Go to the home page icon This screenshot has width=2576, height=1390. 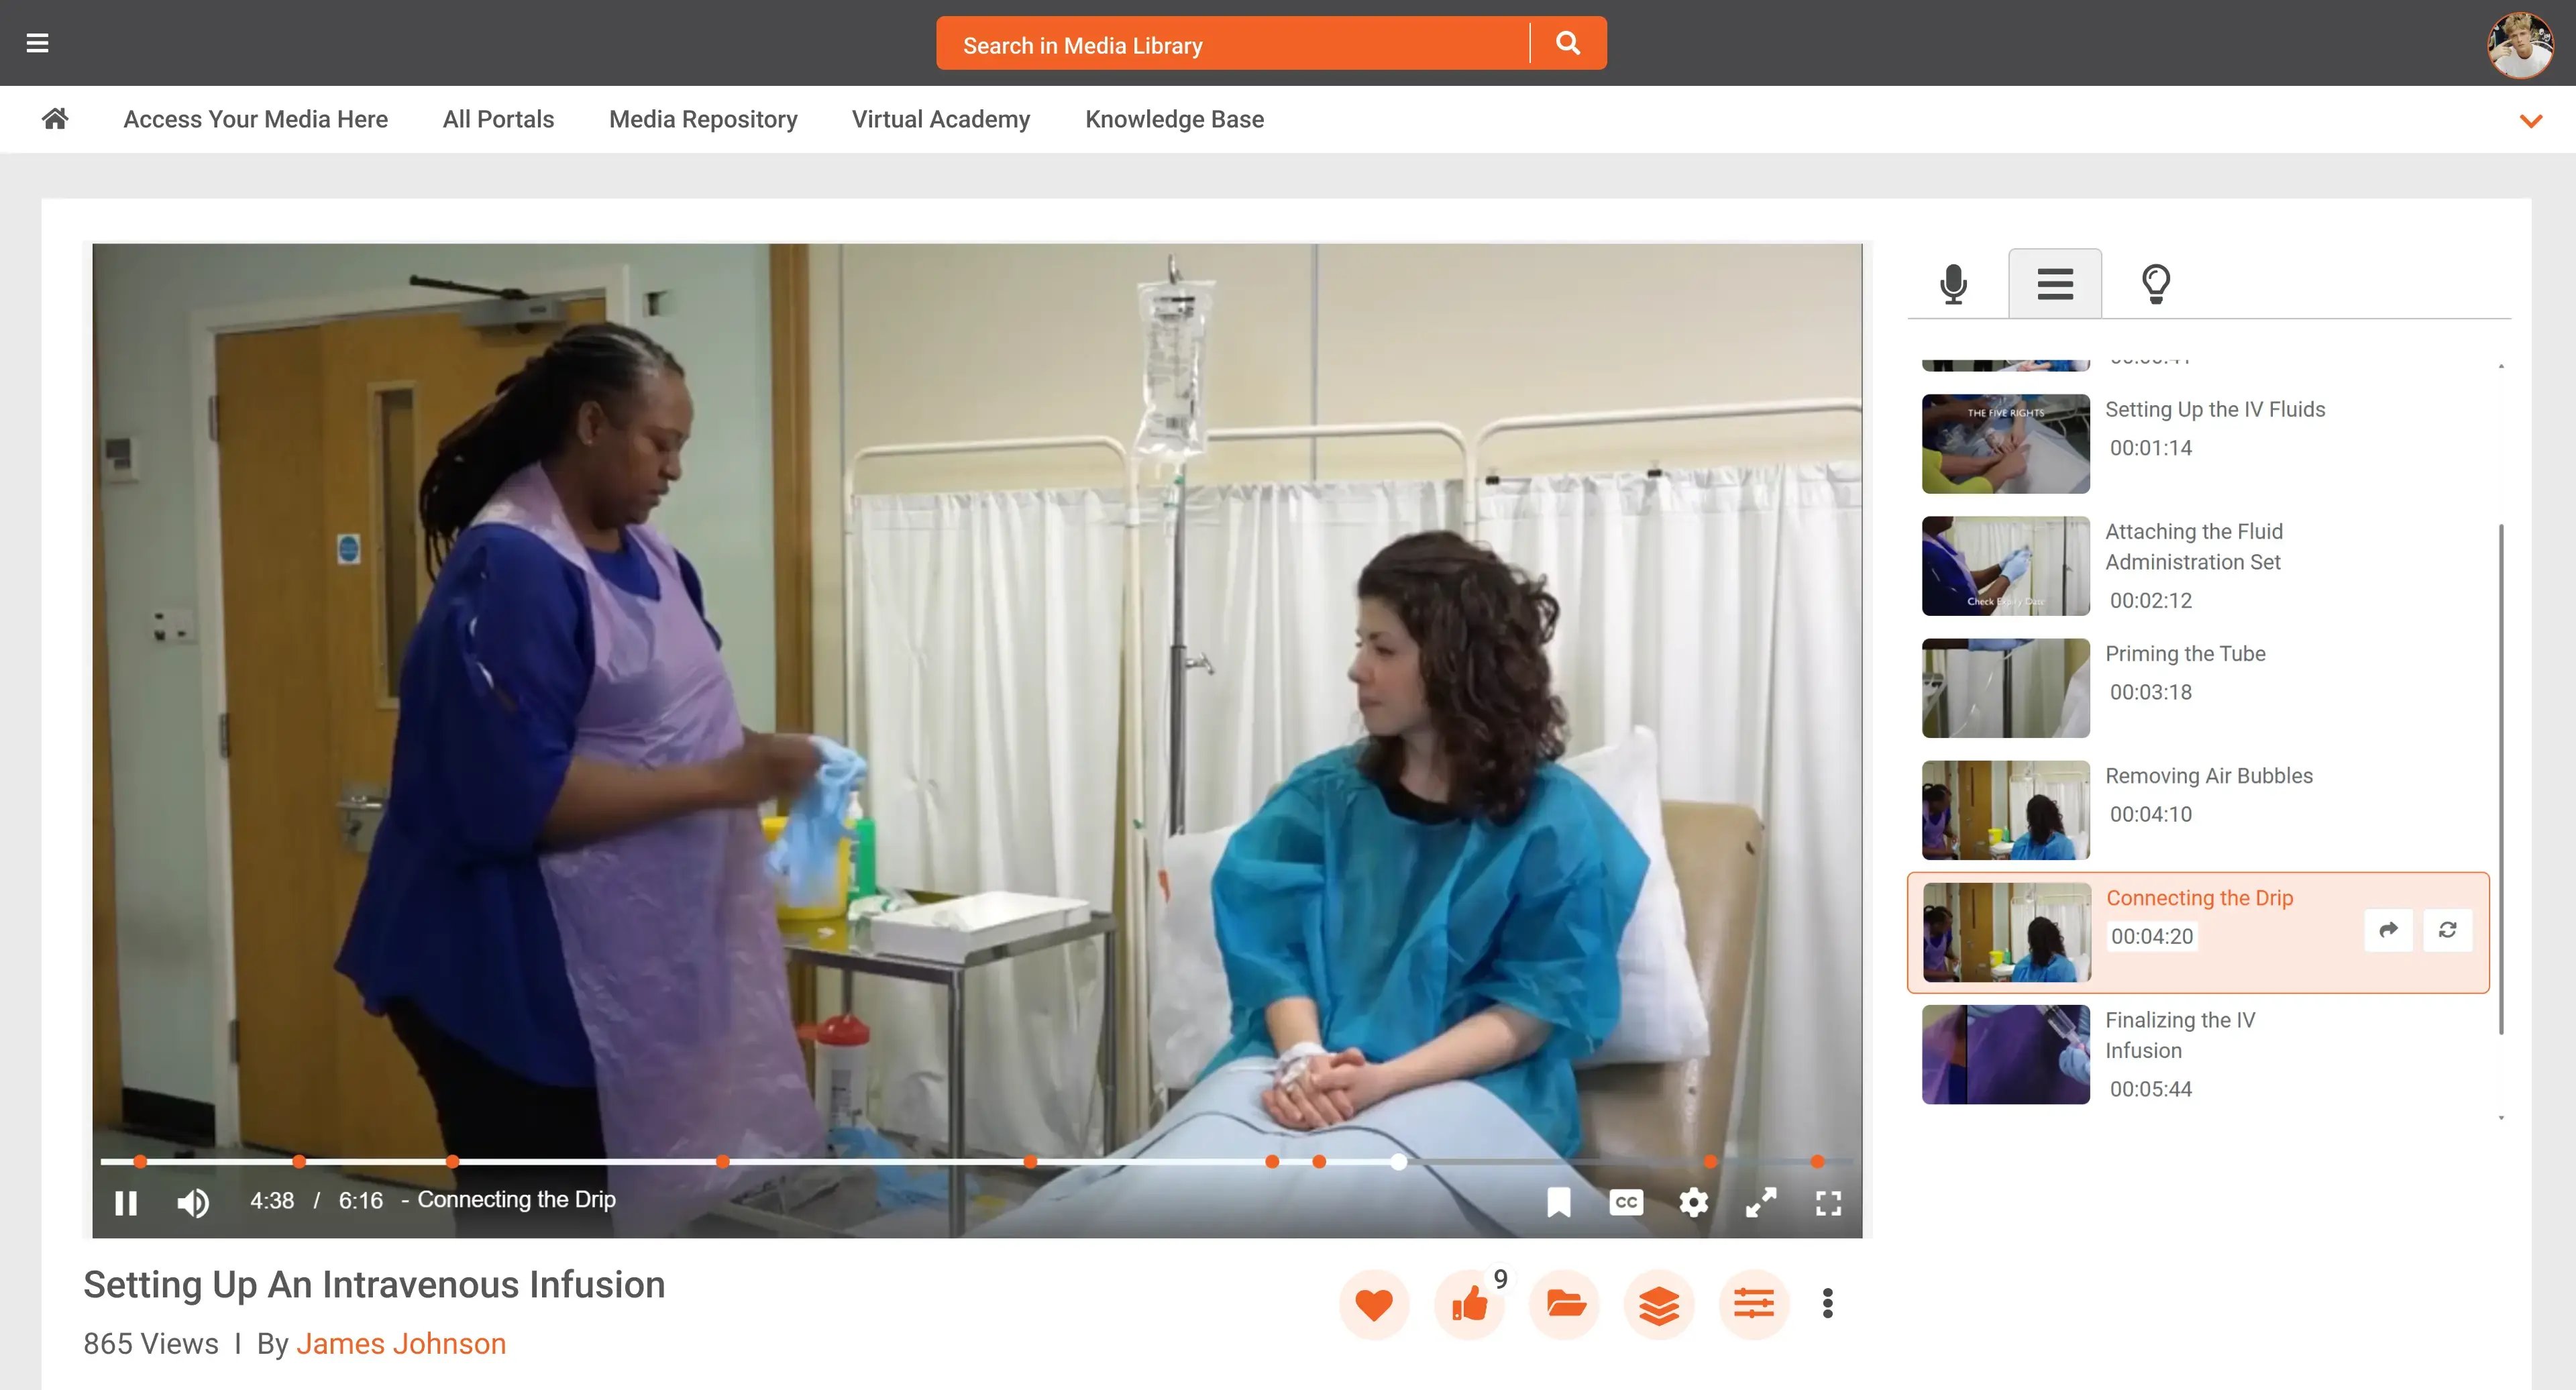(55, 119)
